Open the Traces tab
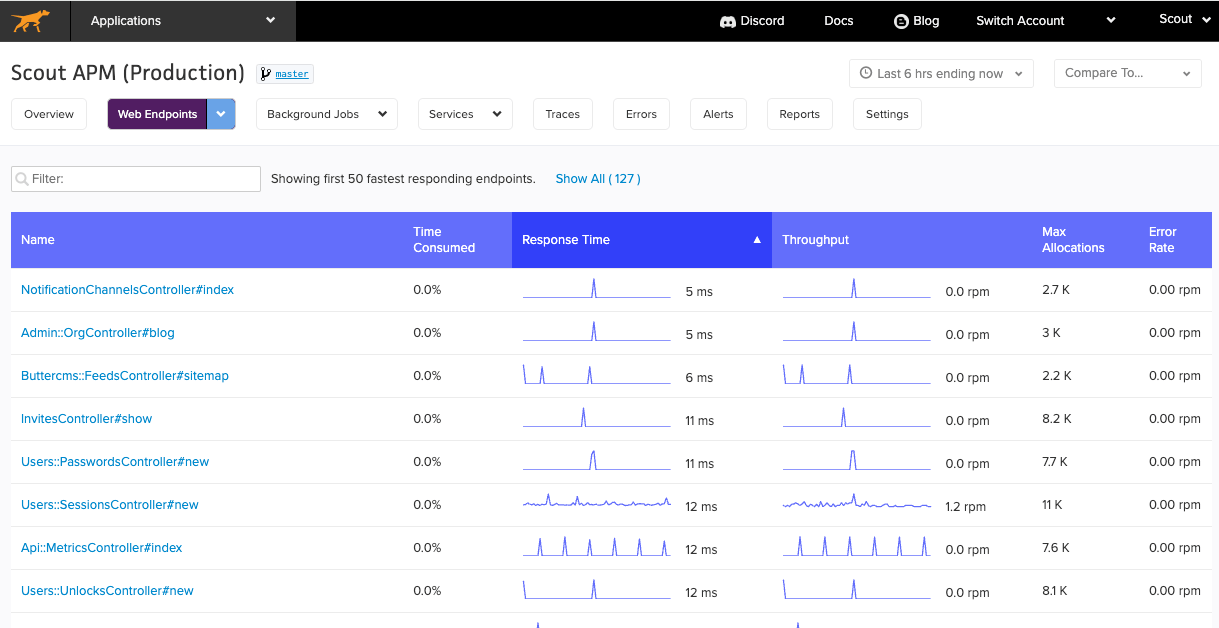Image resolution: width=1219 pixels, height=628 pixels. click(563, 114)
